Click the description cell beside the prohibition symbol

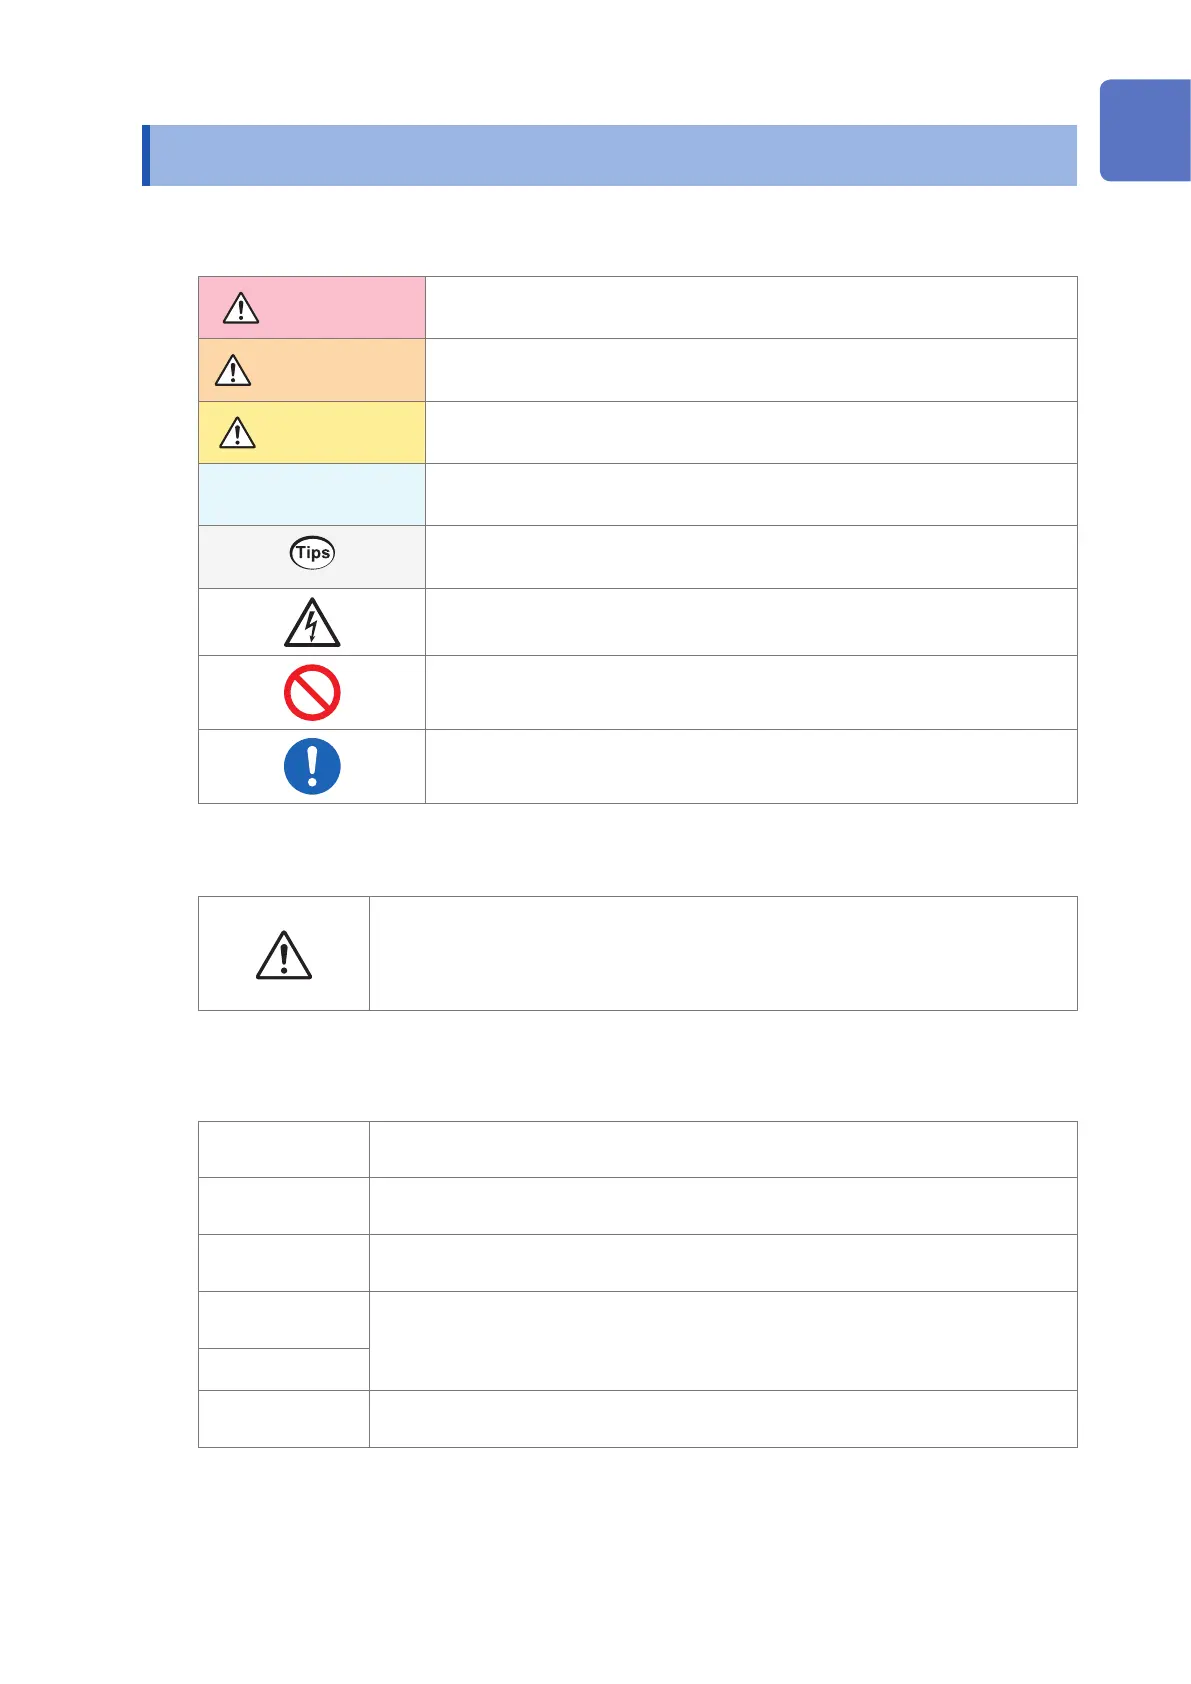750,692
